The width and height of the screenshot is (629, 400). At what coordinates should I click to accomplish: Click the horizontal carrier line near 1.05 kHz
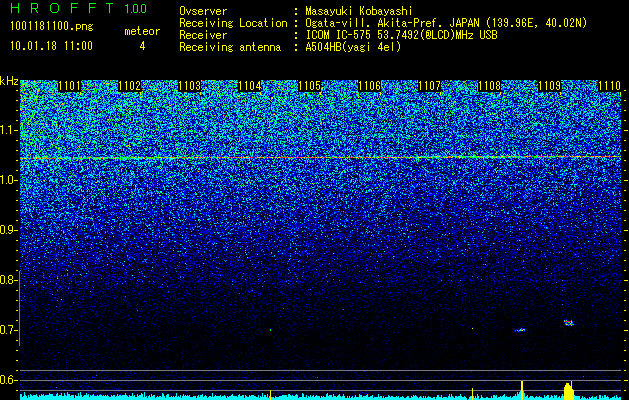pyautogui.click(x=321, y=158)
